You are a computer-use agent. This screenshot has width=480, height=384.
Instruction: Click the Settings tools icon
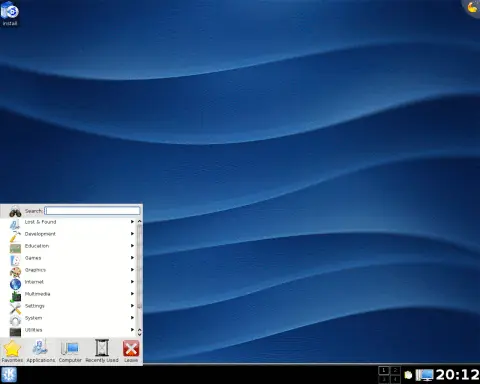tap(15, 308)
